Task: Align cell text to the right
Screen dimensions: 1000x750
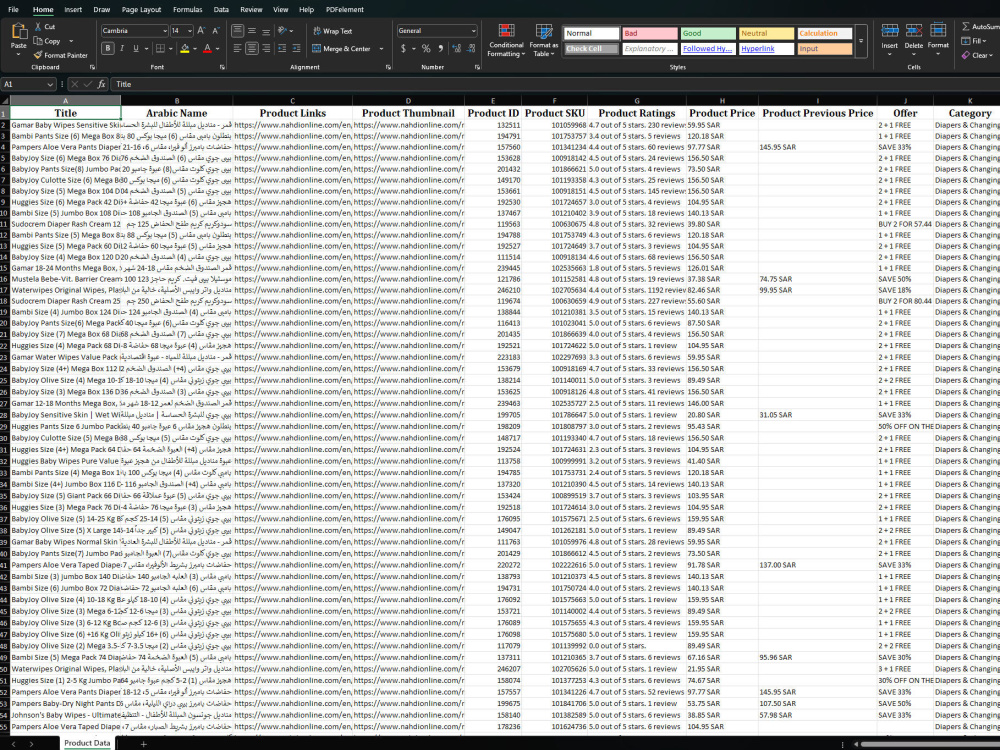Action: [x=266, y=48]
